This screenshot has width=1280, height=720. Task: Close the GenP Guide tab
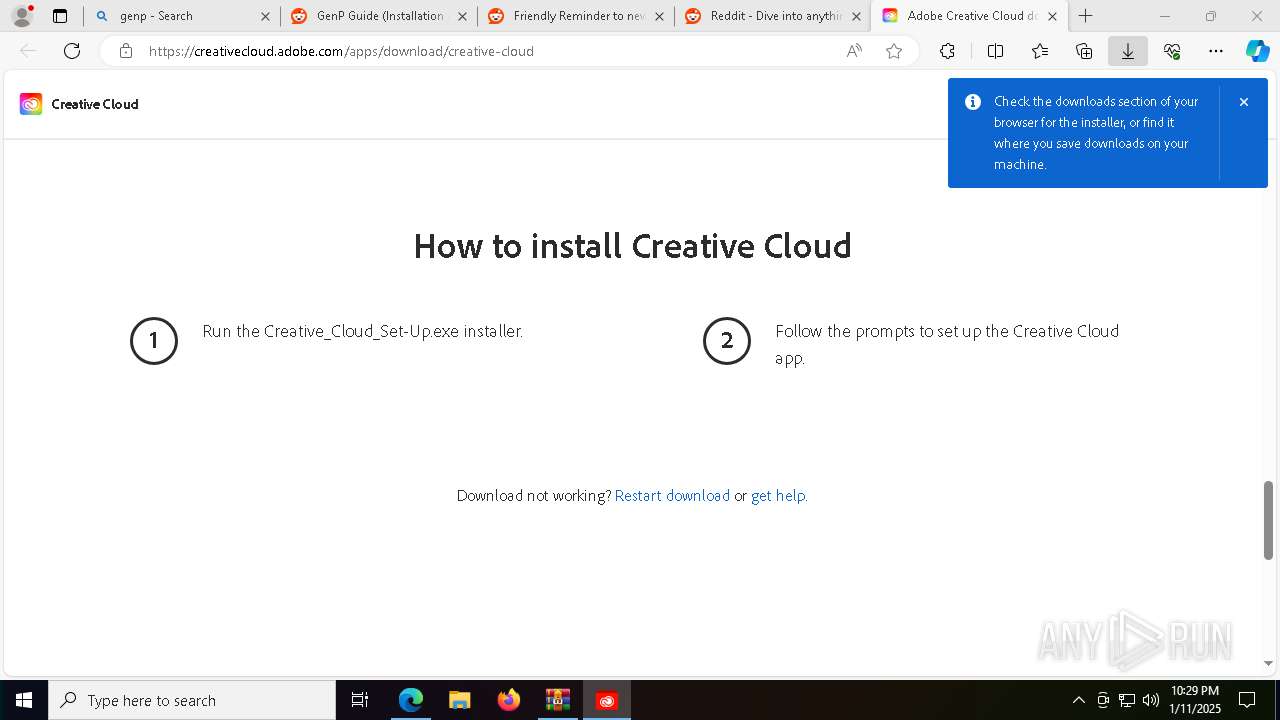coord(462,16)
